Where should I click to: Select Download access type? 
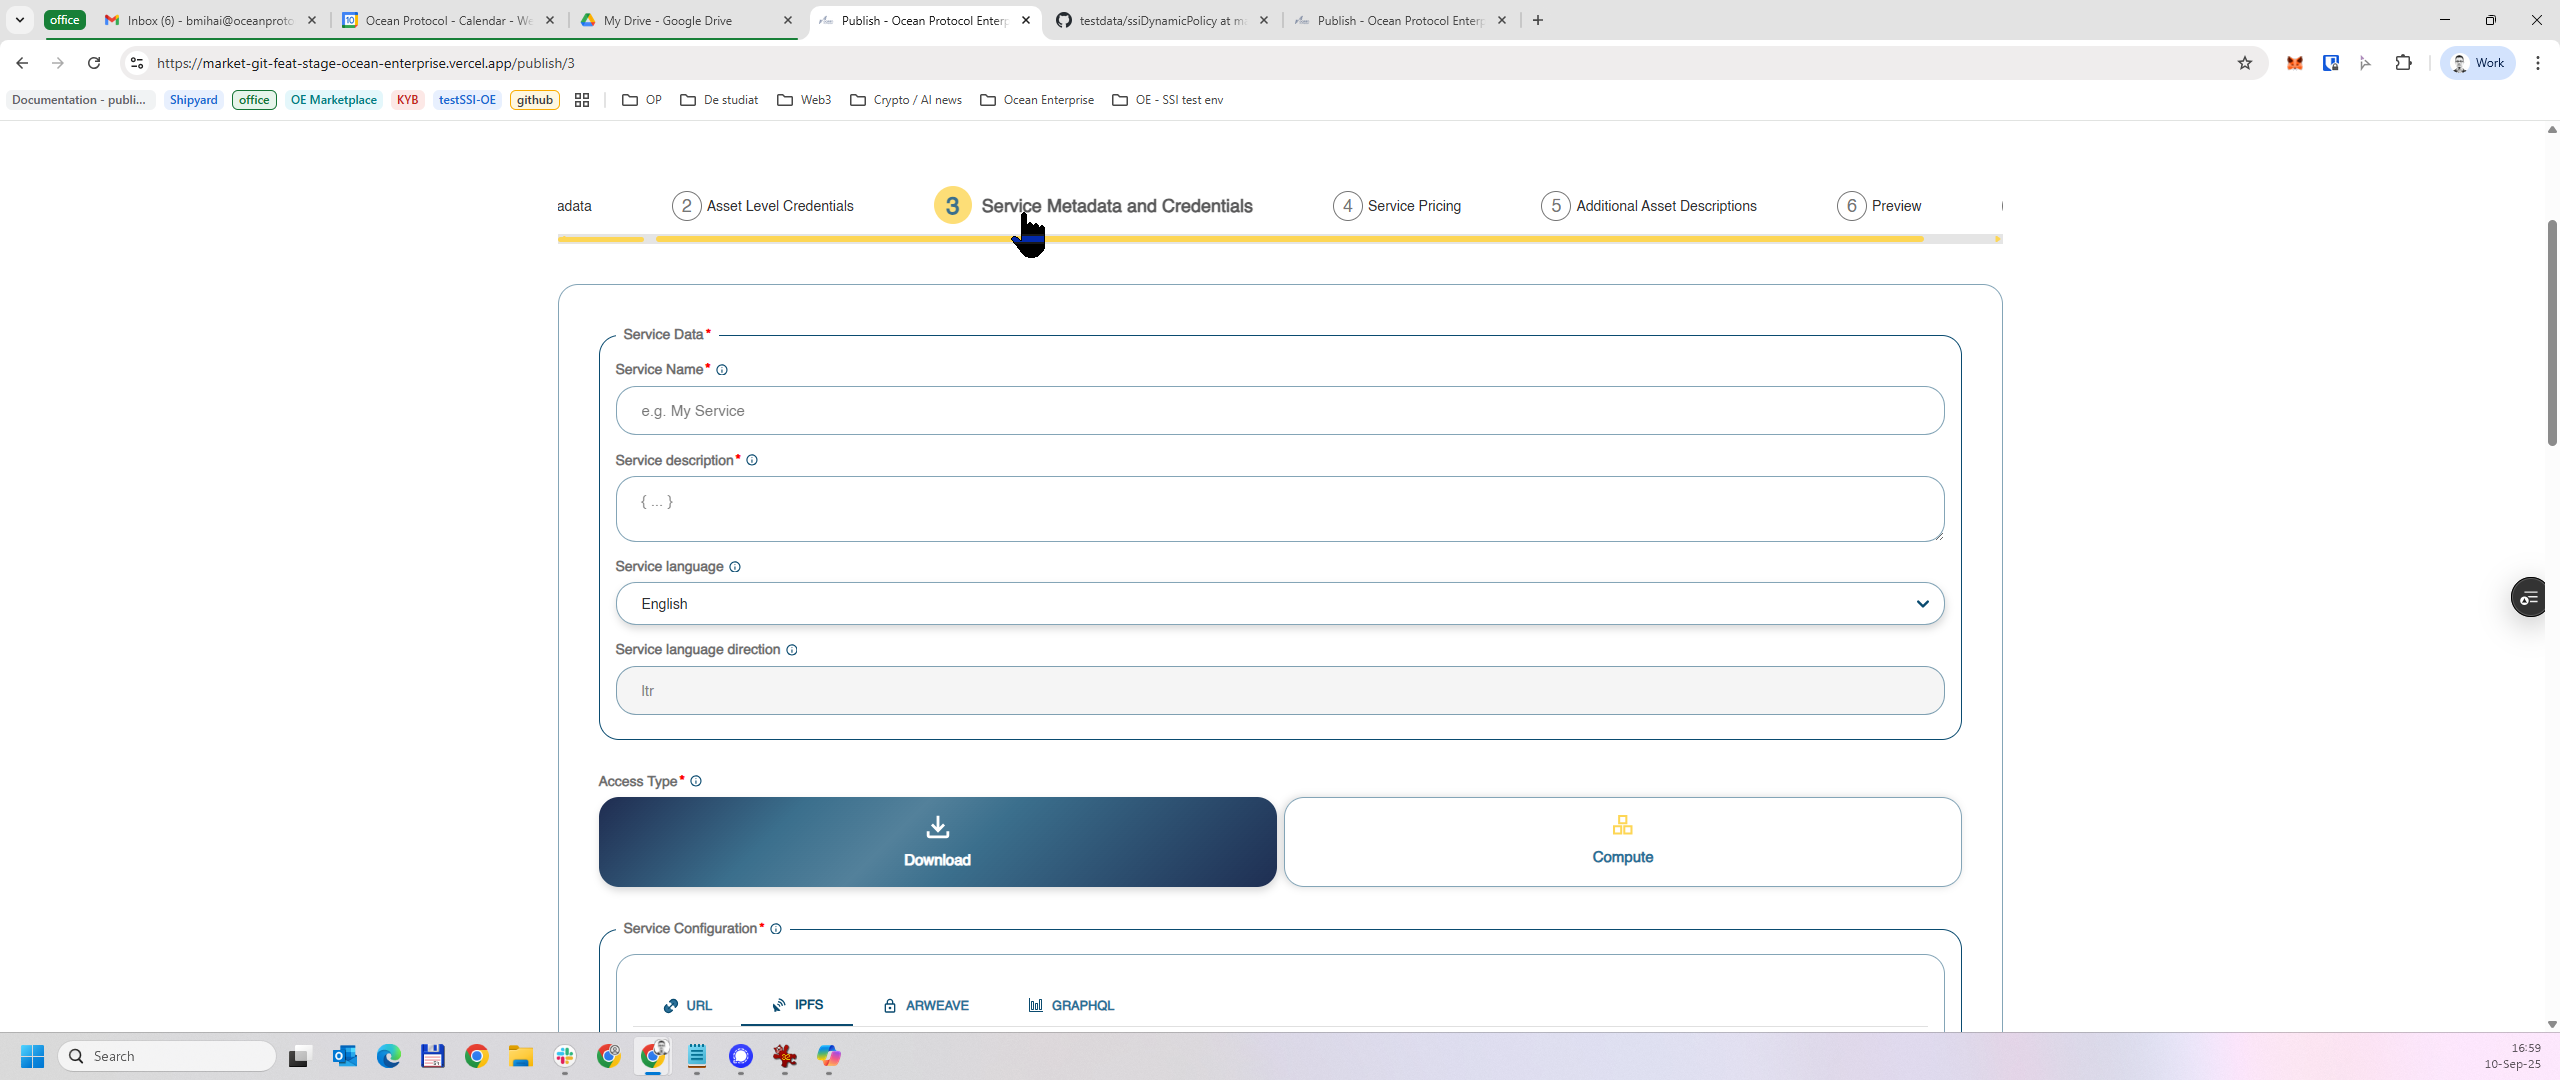[937, 842]
